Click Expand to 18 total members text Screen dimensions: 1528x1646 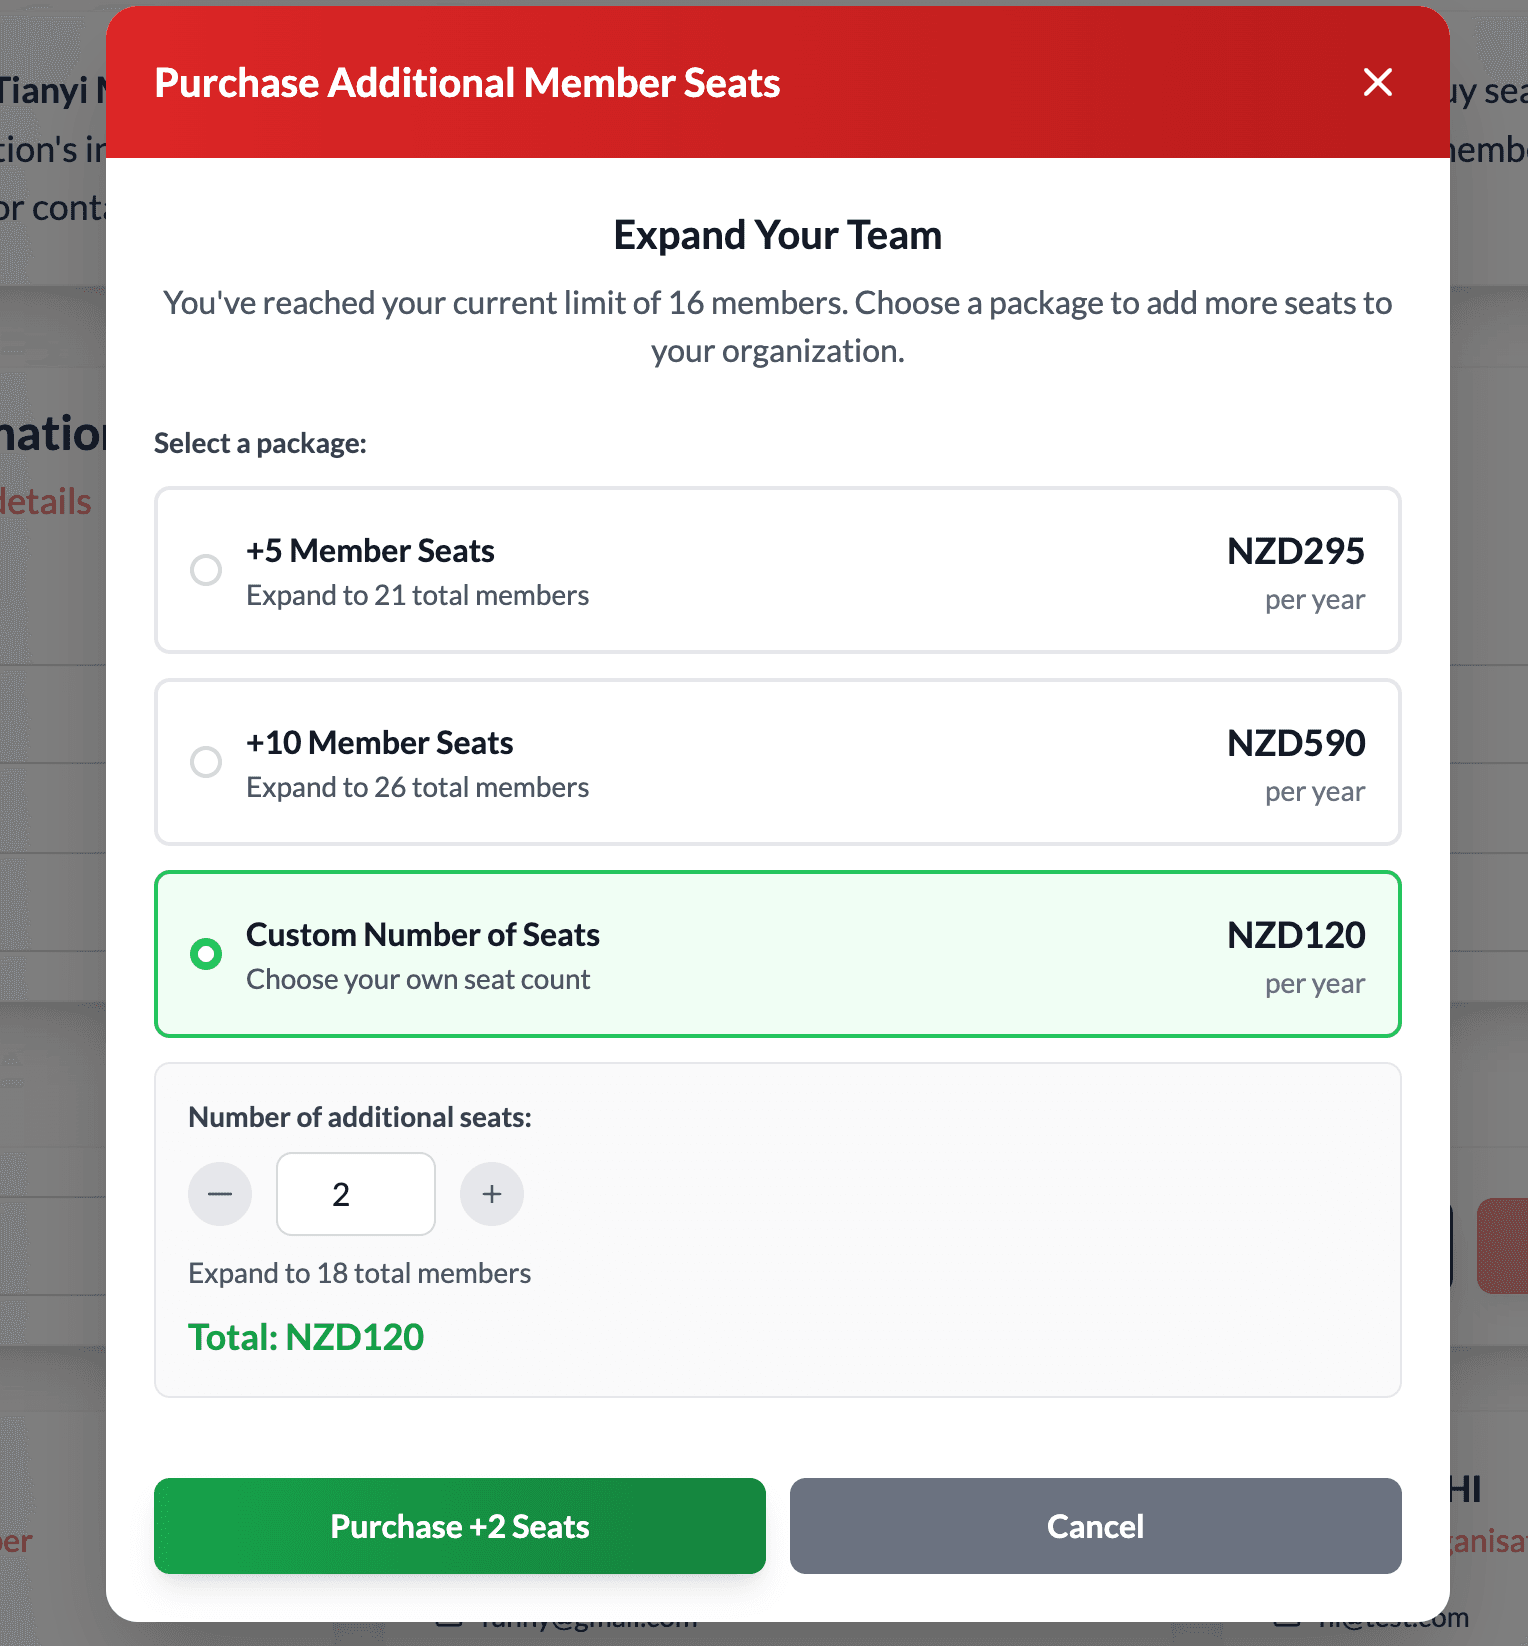pyautogui.click(x=359, y=1272)
